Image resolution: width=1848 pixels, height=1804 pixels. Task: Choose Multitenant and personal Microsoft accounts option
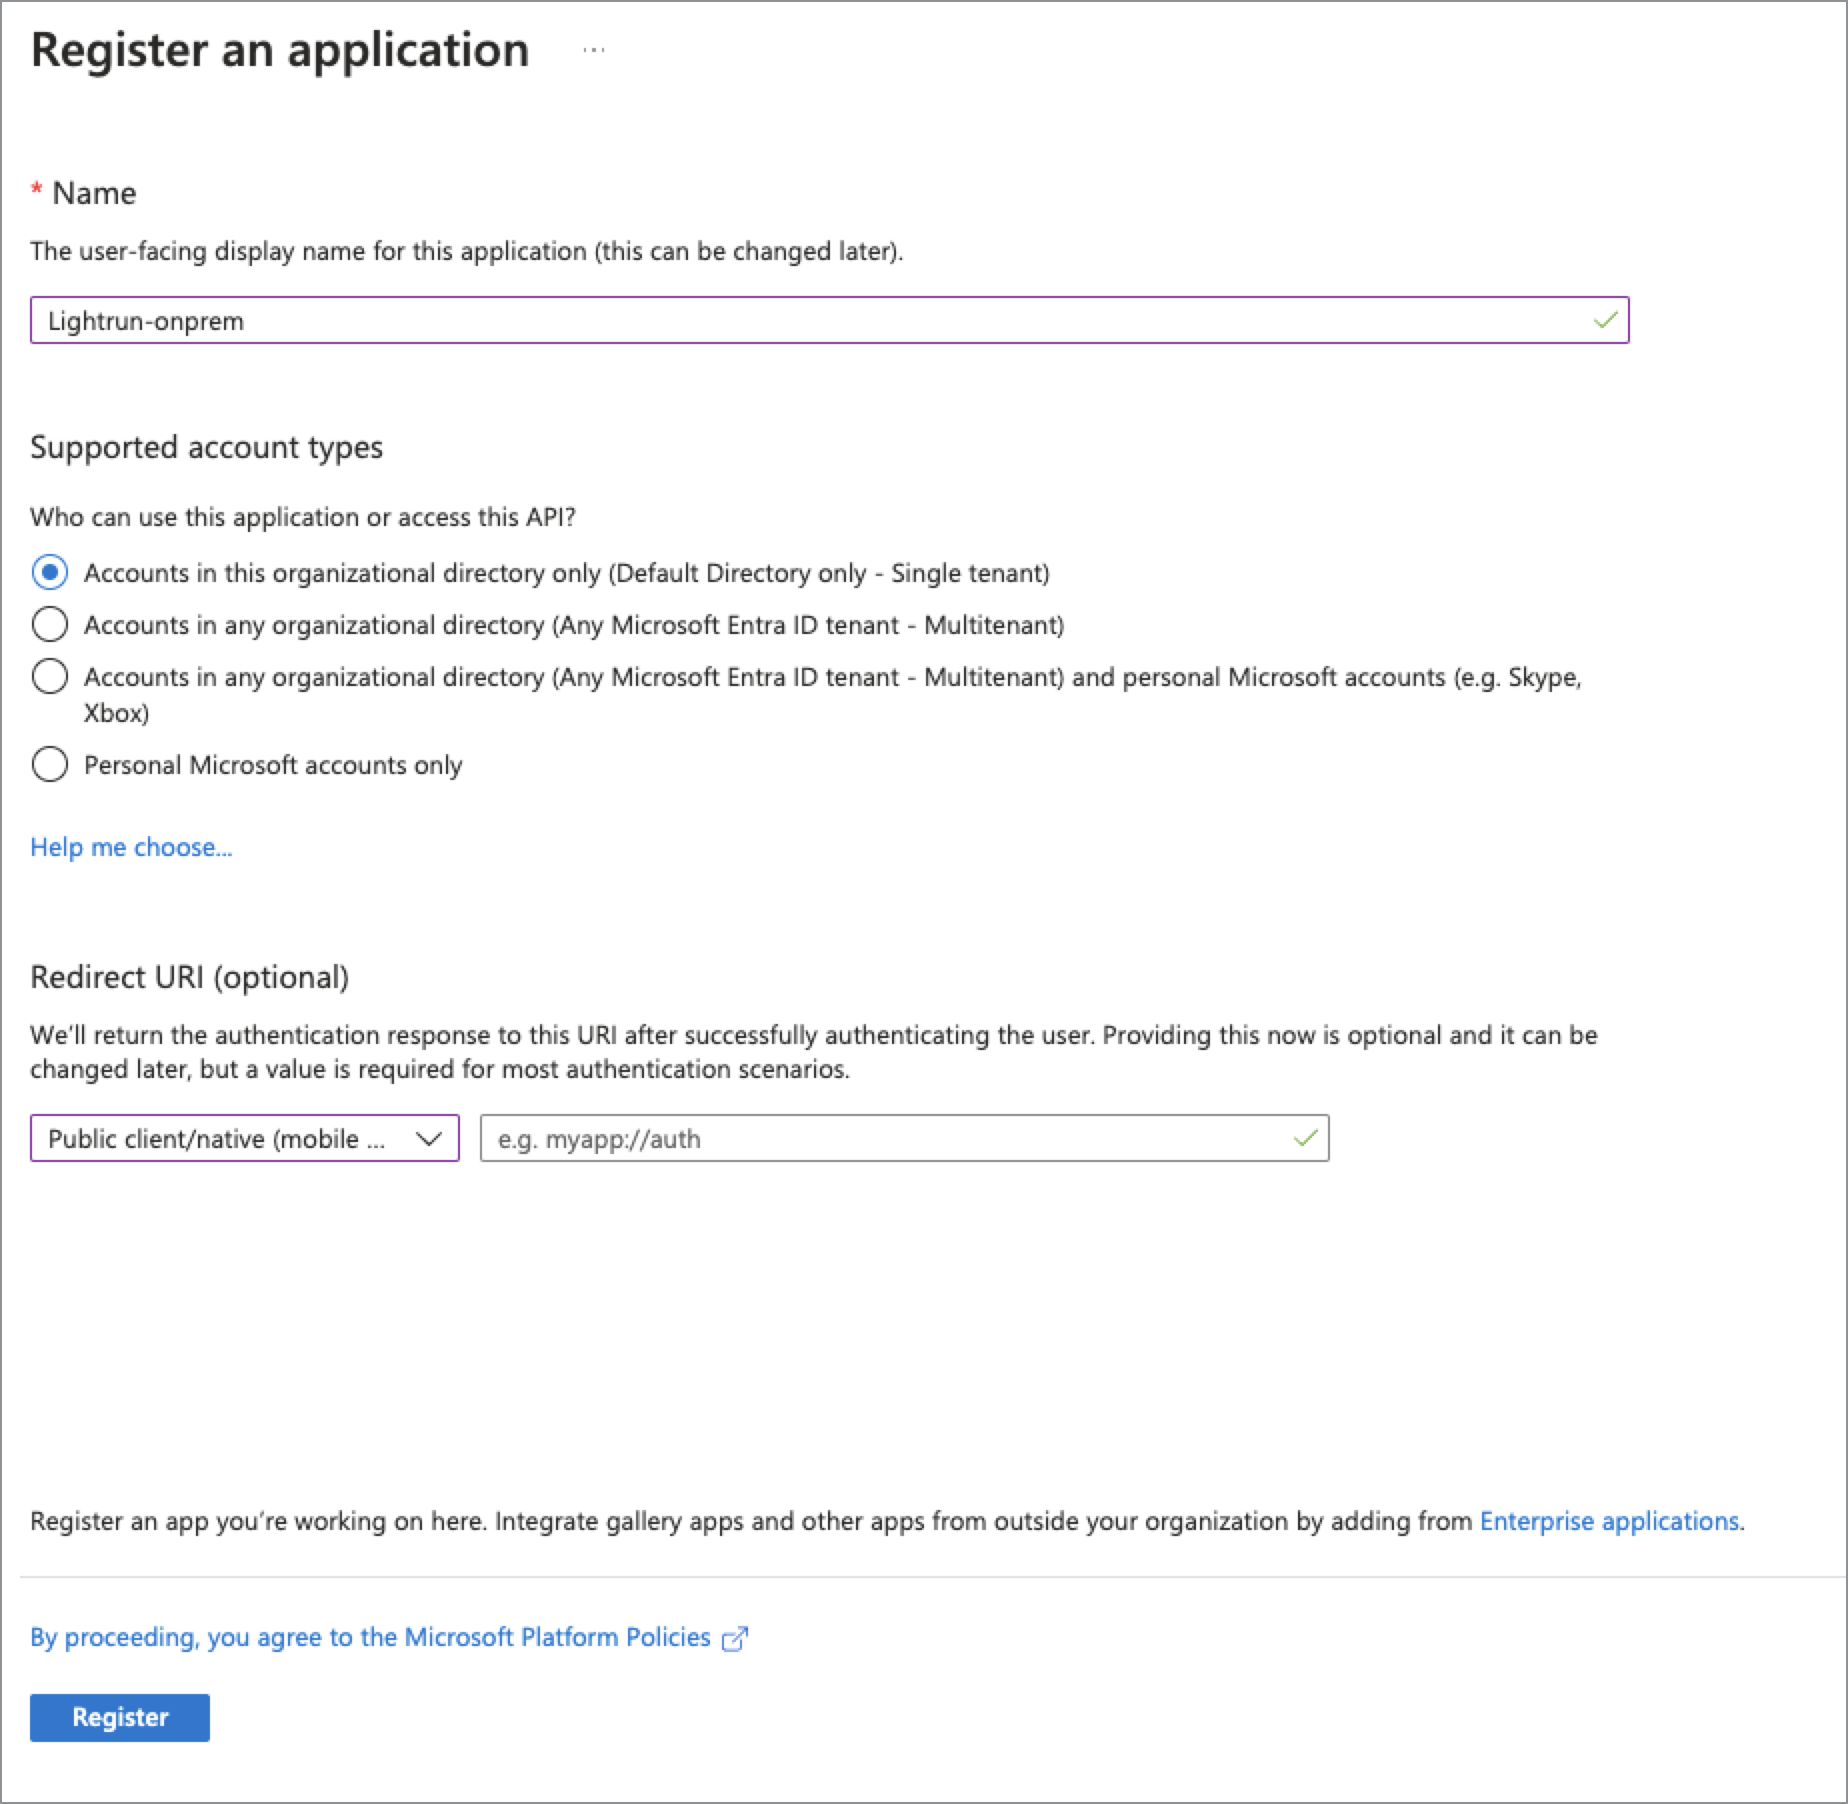50,677
